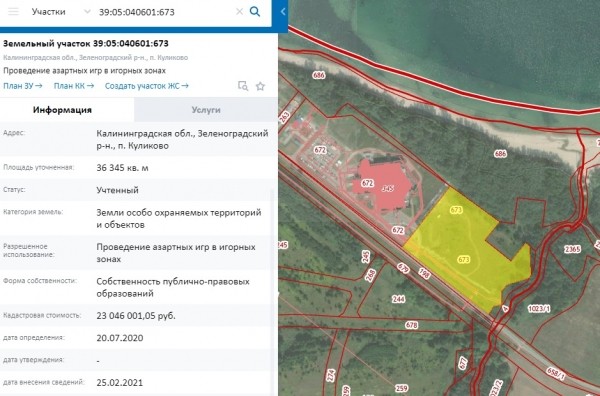Image resolution: width=600 pixels, height=396 pixels.
Task: Clear the search field with X icon
Action: point(240,12)
